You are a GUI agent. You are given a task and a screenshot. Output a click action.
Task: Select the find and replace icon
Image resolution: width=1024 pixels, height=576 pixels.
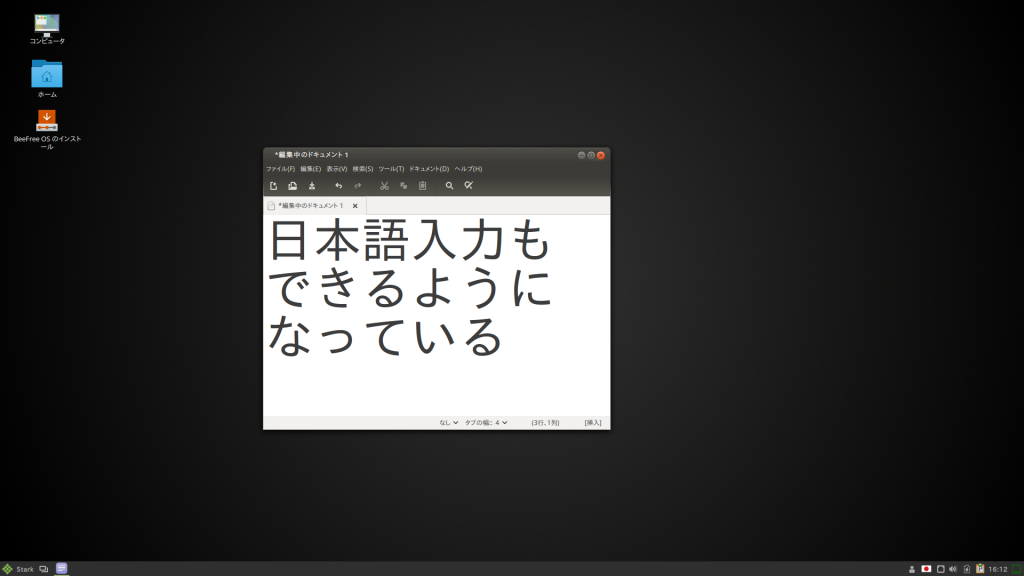click(468, 186)
